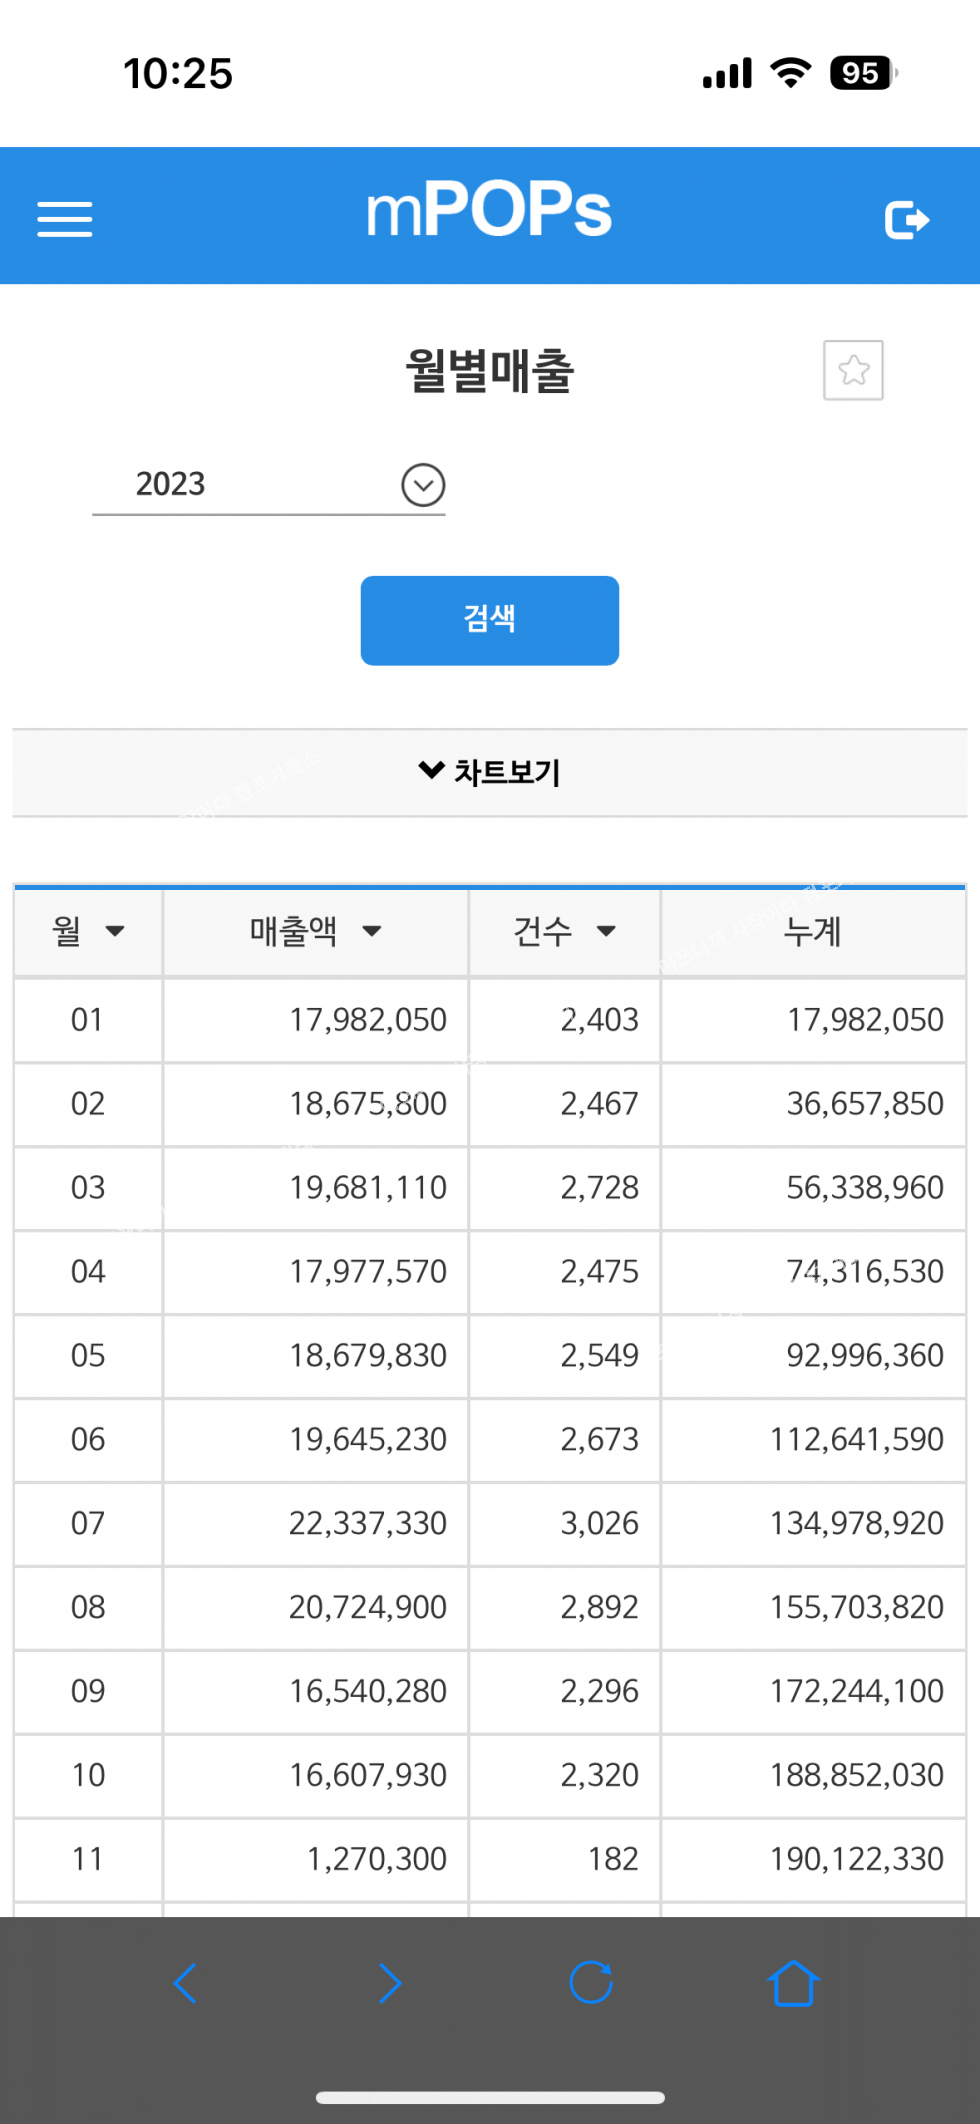Select the row for month 07

489,1523
